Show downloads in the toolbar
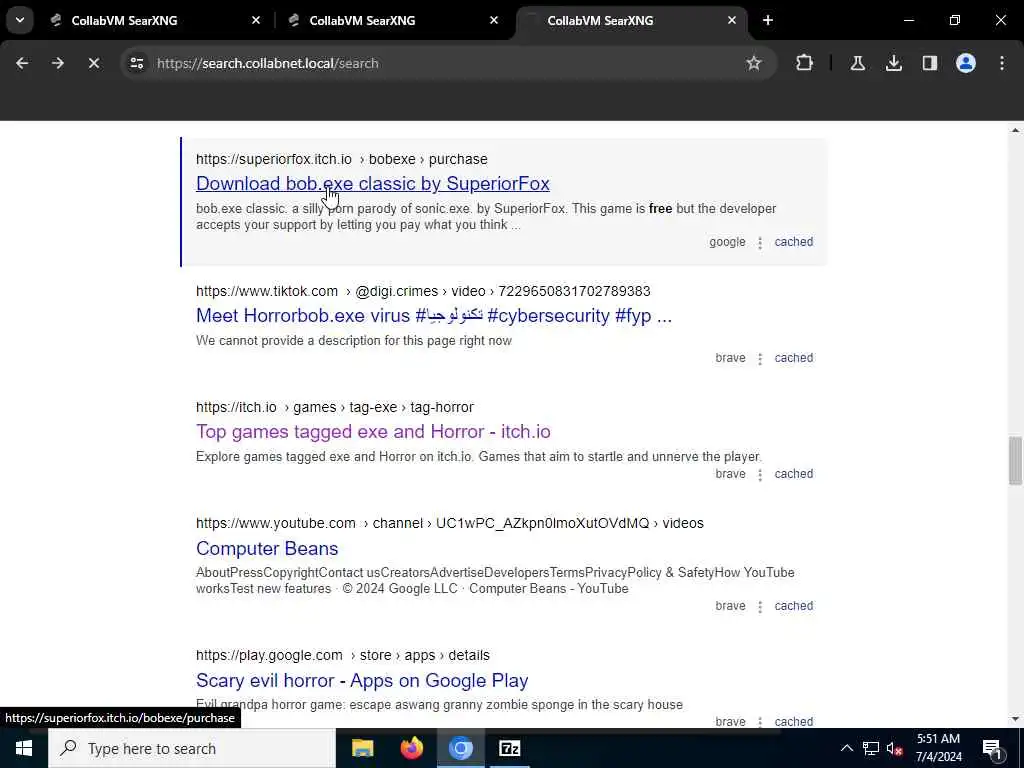The image size is (1024, 768). tap(893, 63)
